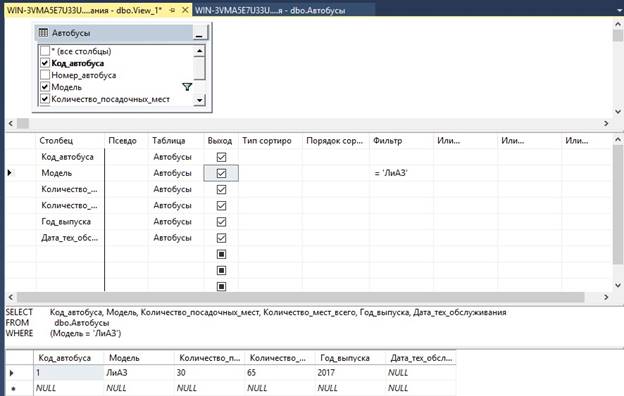Click diagram pane scroll-right arrow
Screen dimensions: 624x396
coord(606,123)
